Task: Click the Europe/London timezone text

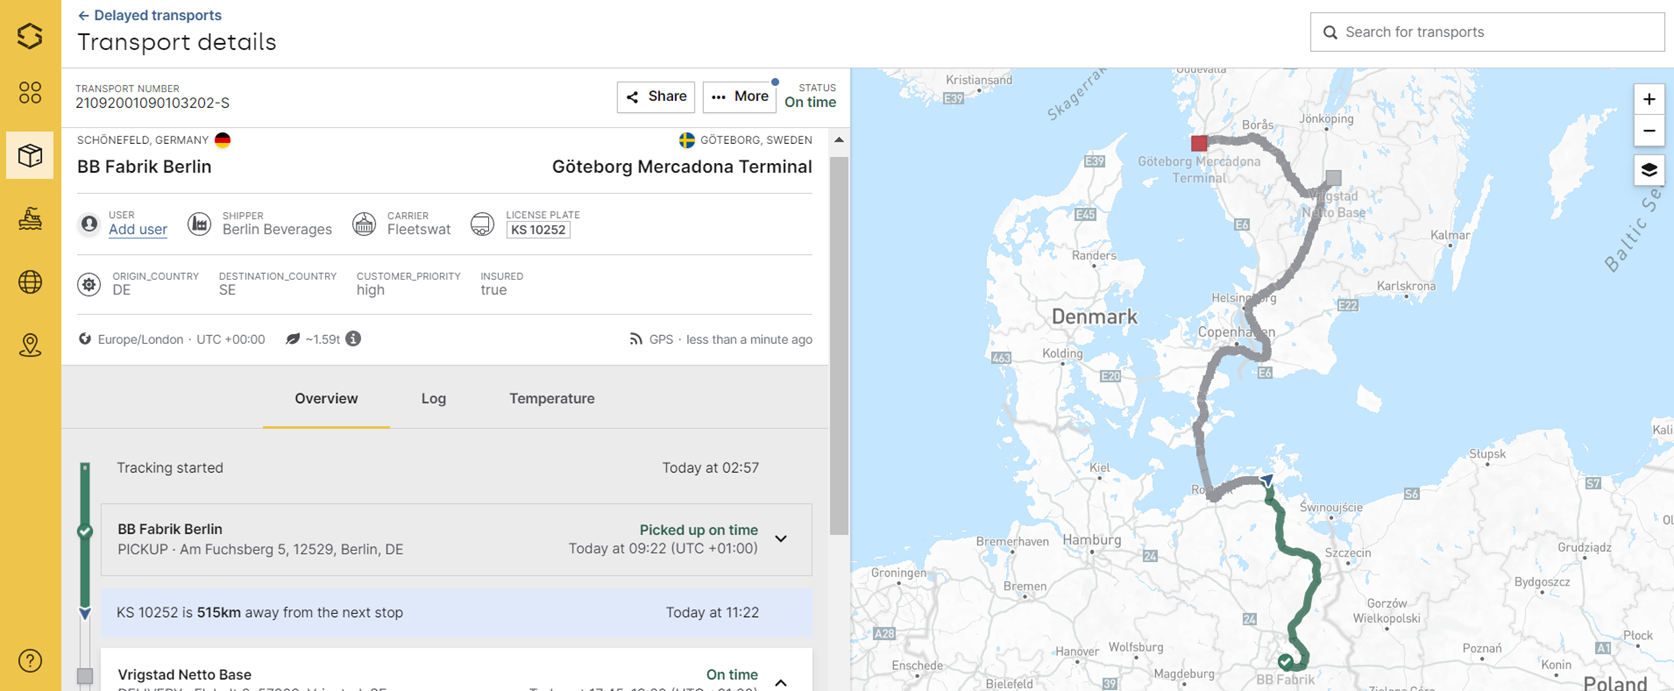Action: pos(141,339)
